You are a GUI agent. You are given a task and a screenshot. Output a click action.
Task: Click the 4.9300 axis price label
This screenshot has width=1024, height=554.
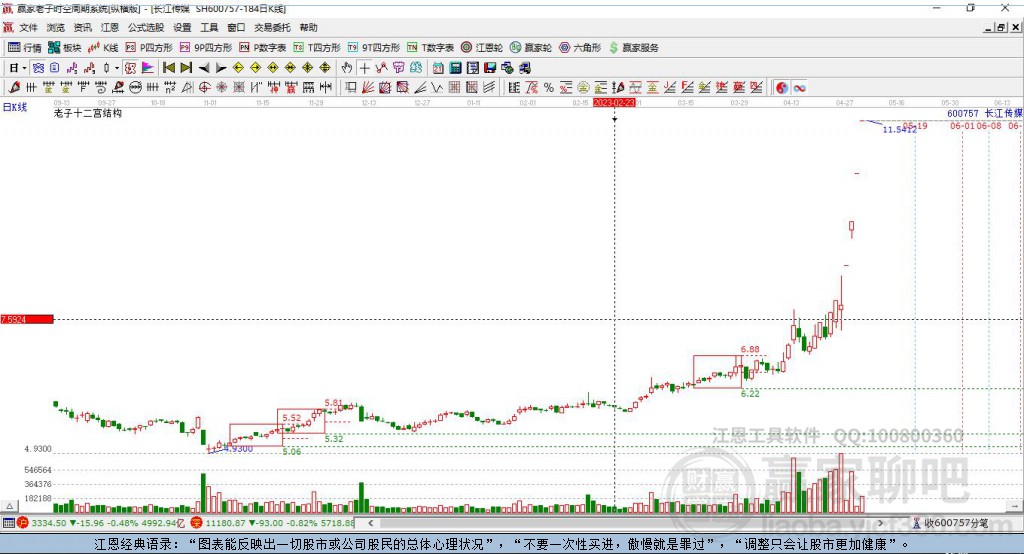pos(38,449)
